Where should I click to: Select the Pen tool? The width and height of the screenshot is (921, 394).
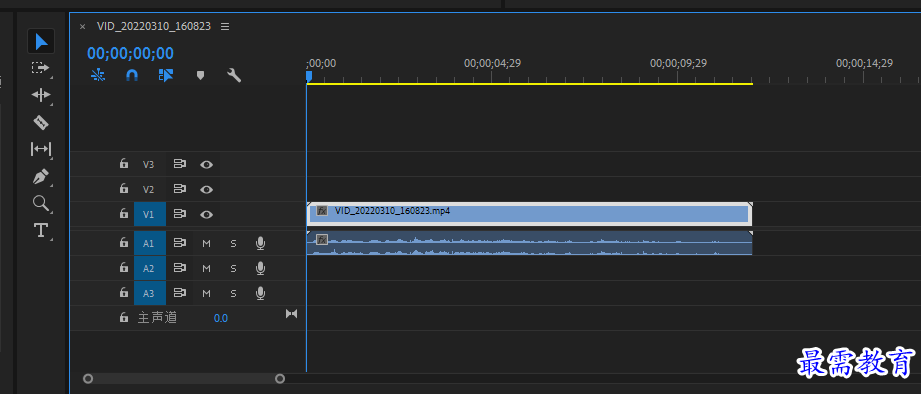(x=41, y=176)
